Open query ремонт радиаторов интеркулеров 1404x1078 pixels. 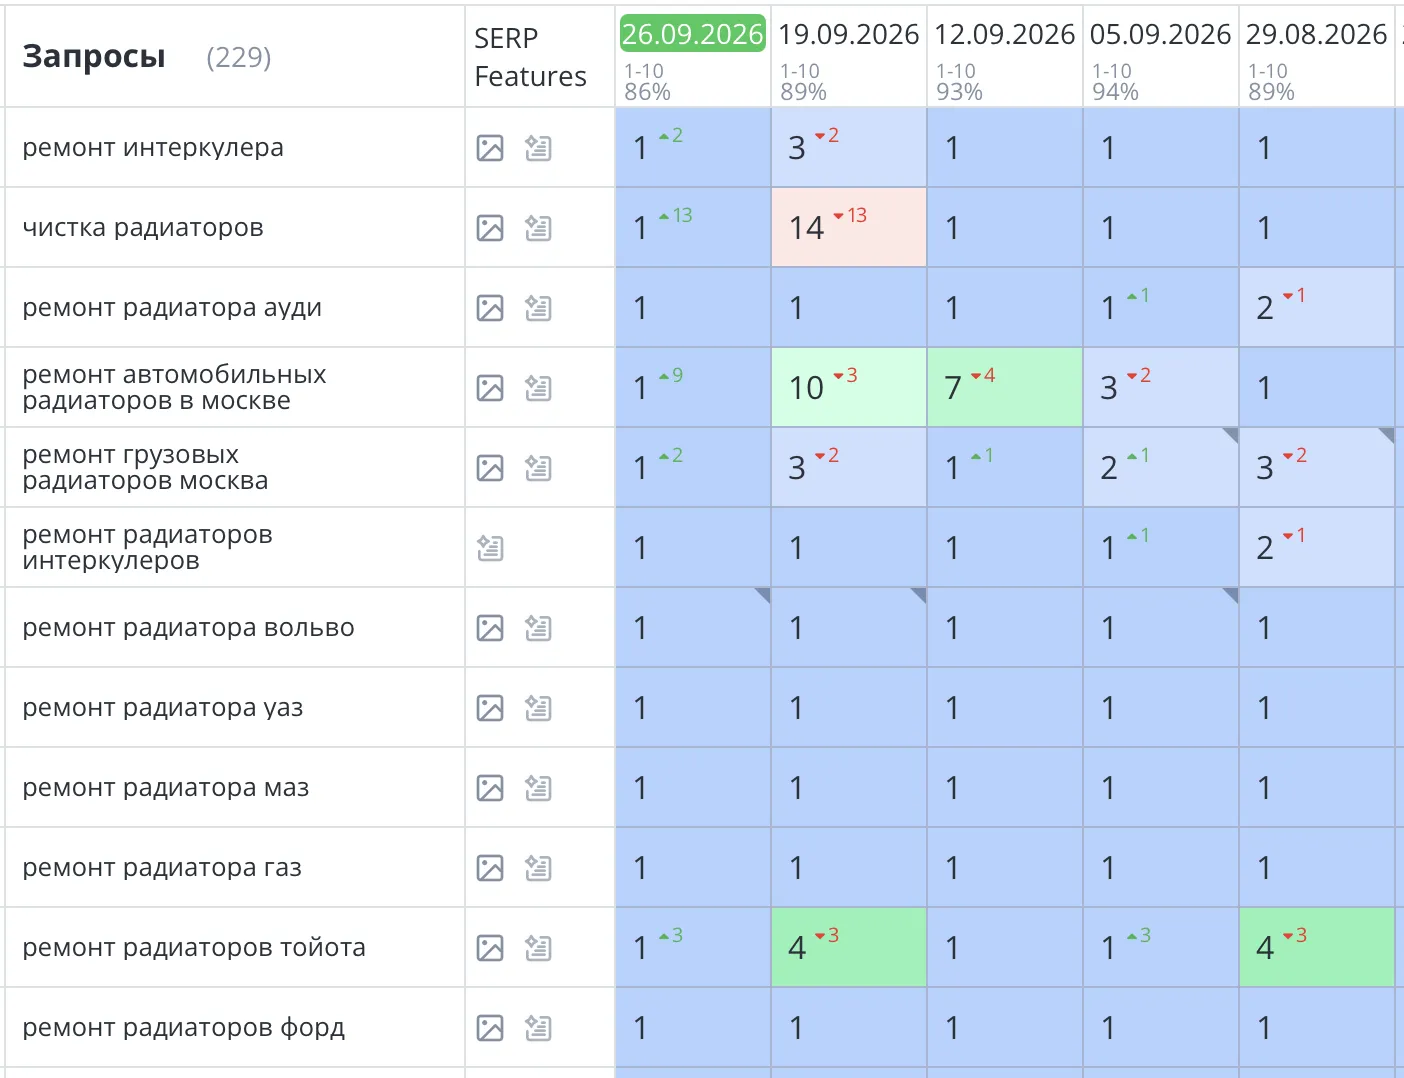(x=147, y=548)
